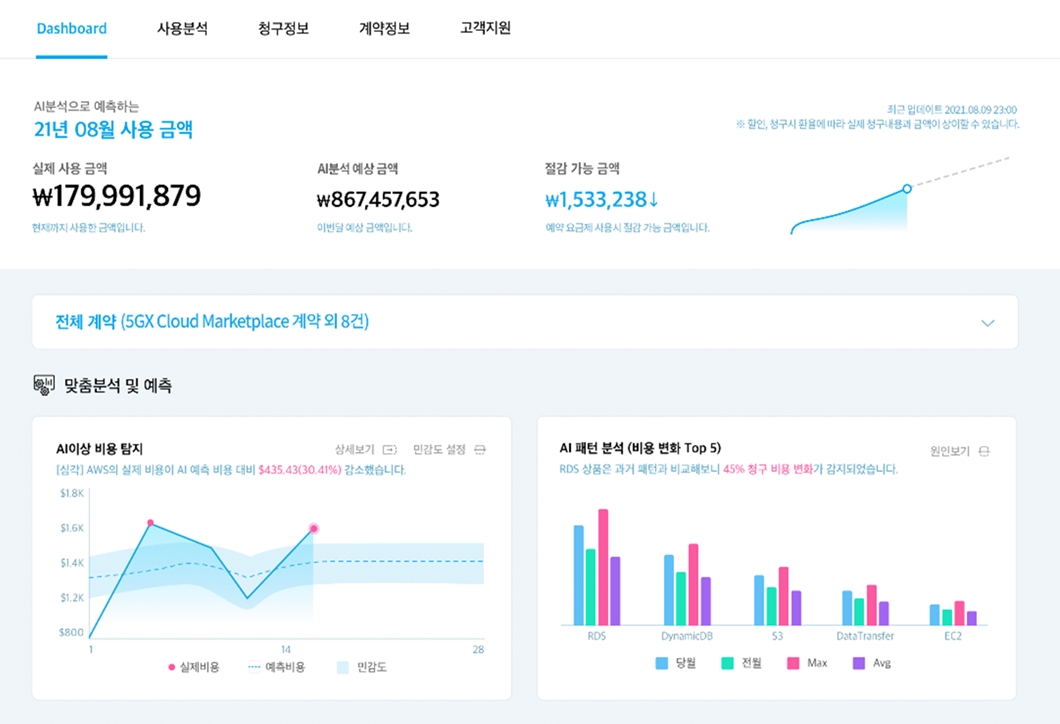This screenshot has height=724, width=1060.
Task: Click the 상세보기 arrow icon
Action: point(390,450)
